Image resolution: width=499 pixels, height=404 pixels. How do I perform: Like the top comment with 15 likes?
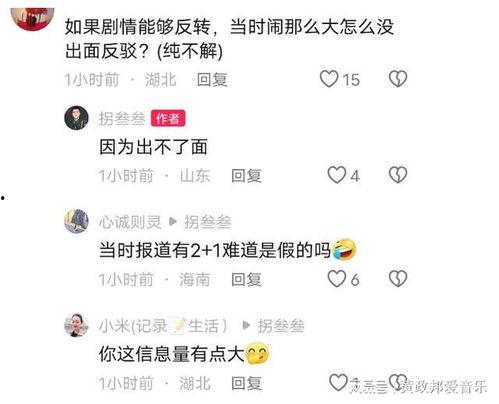point(329,79)
